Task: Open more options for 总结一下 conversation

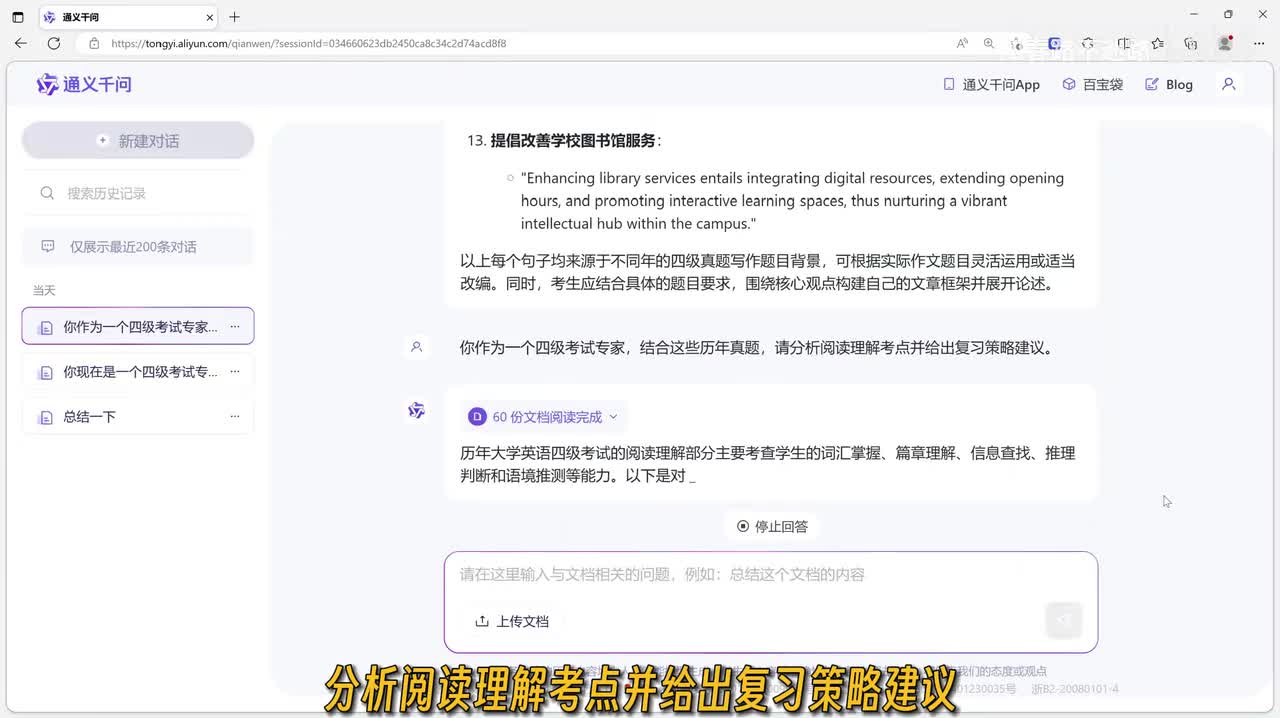Action: (x=235, y=417)
